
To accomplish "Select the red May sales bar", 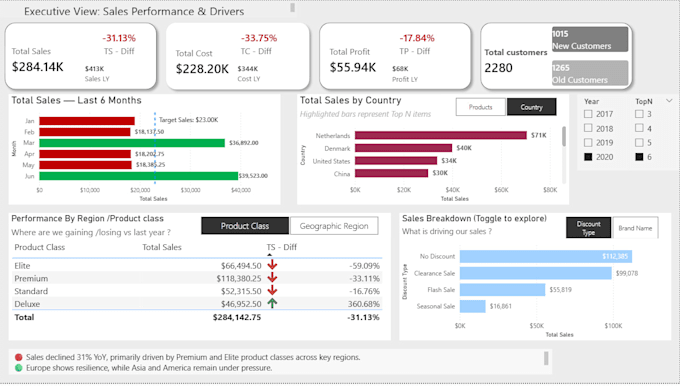I will pyautogui.click(x=85, y=165).
